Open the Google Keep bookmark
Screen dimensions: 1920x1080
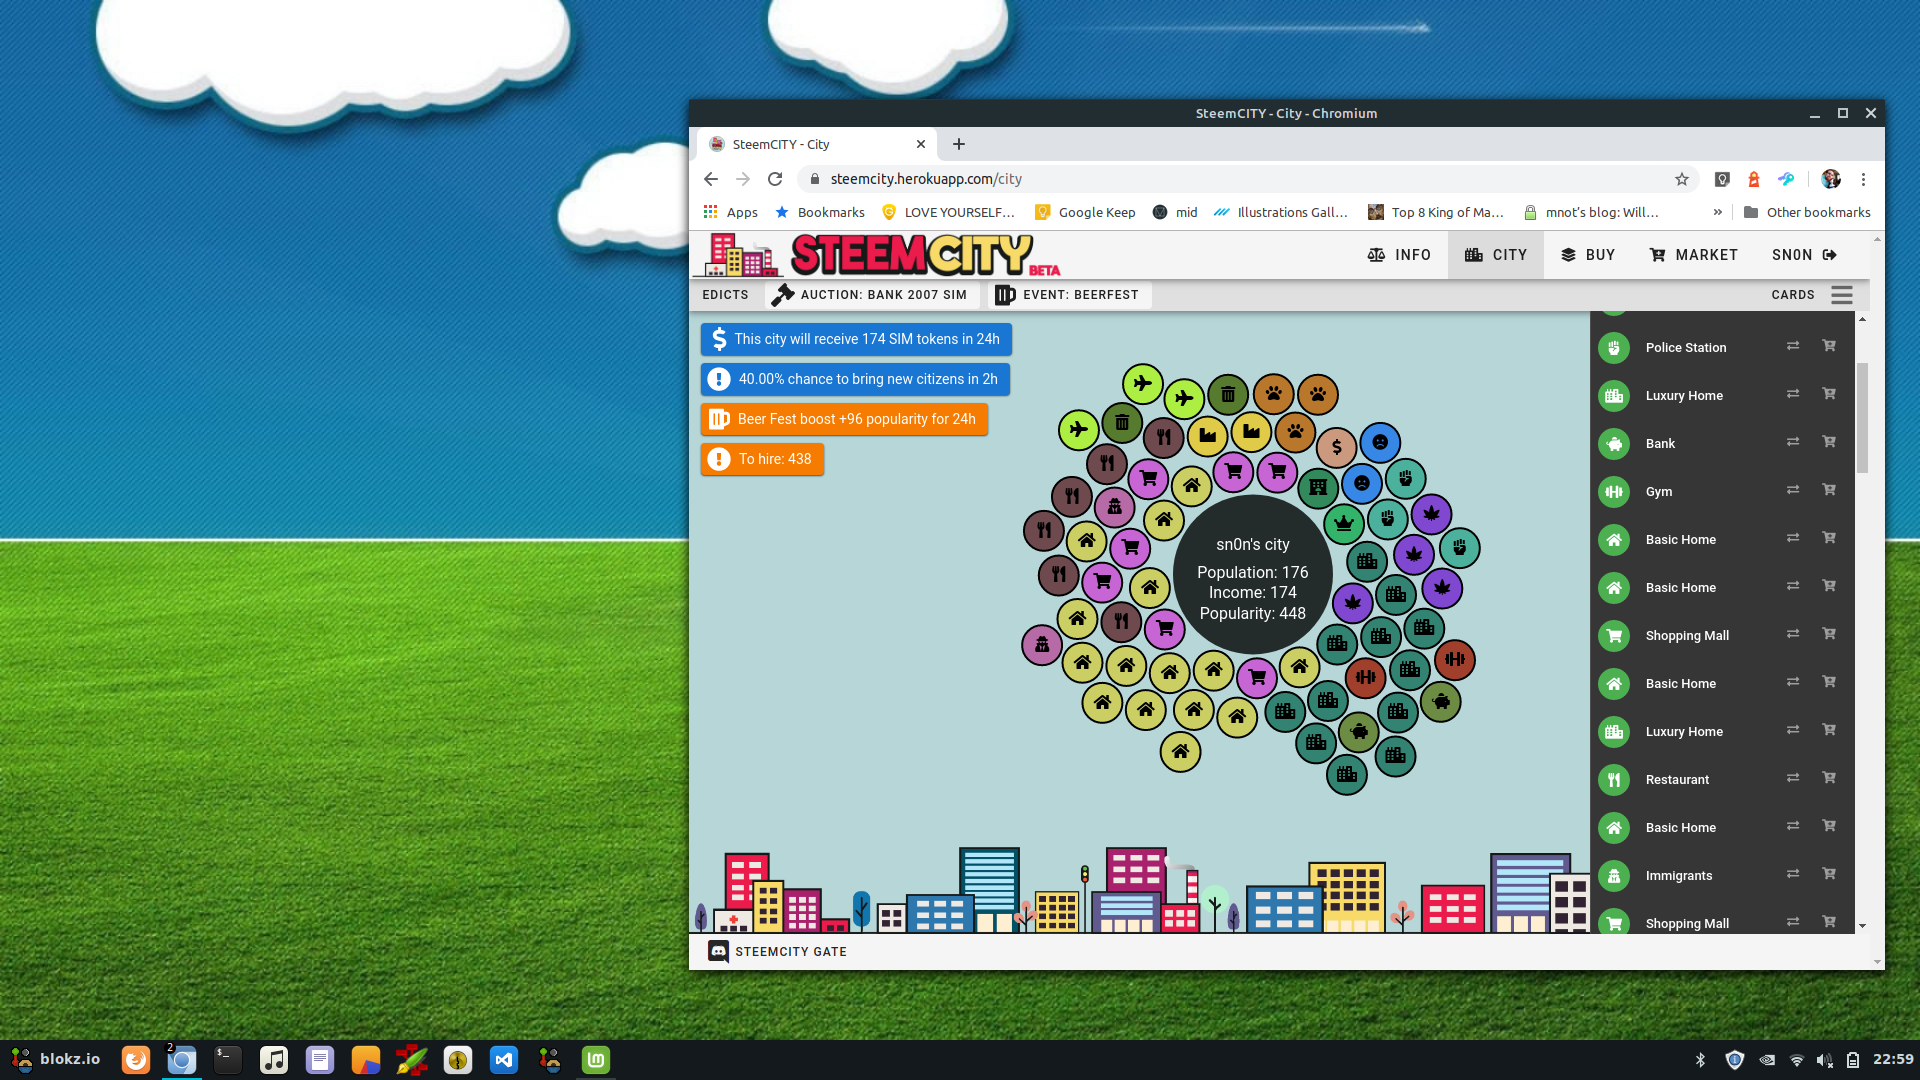tap(1085, 212)
